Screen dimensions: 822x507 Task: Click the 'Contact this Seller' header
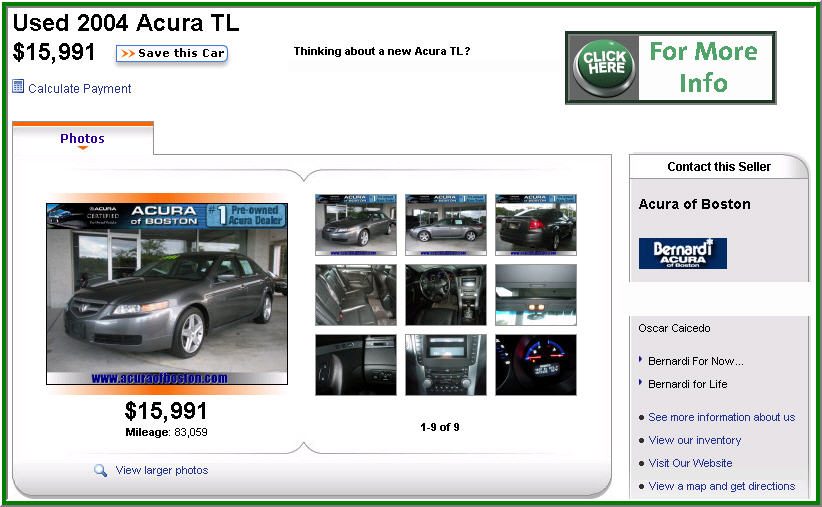[719, 167]
